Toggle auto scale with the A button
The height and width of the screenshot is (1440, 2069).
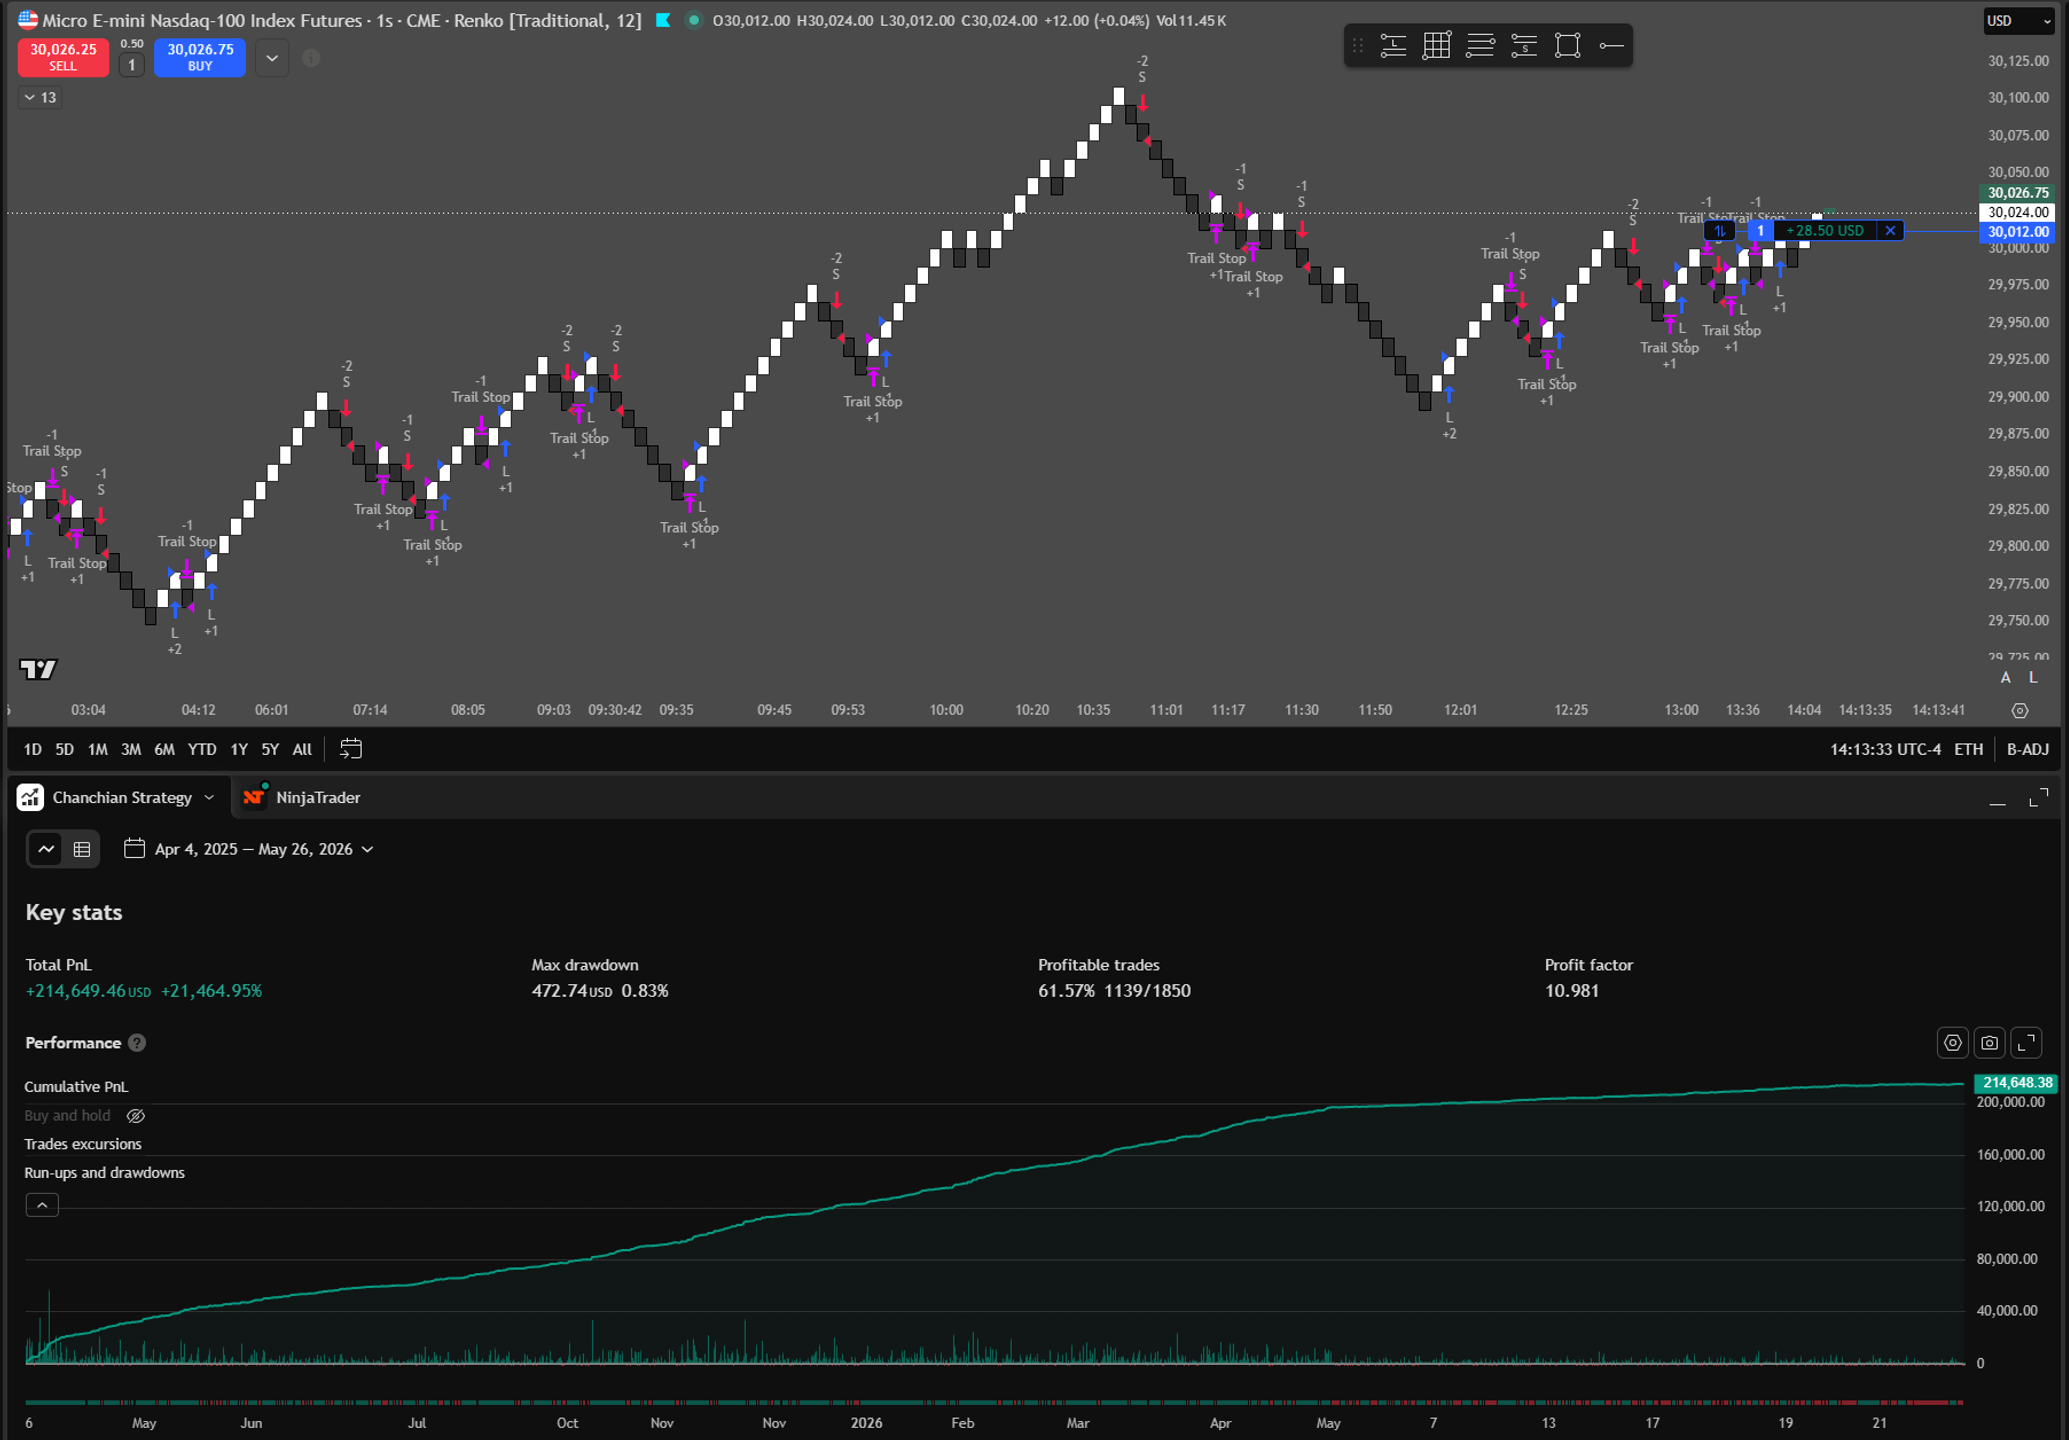pyautogui.click(x=2005, y=678)
